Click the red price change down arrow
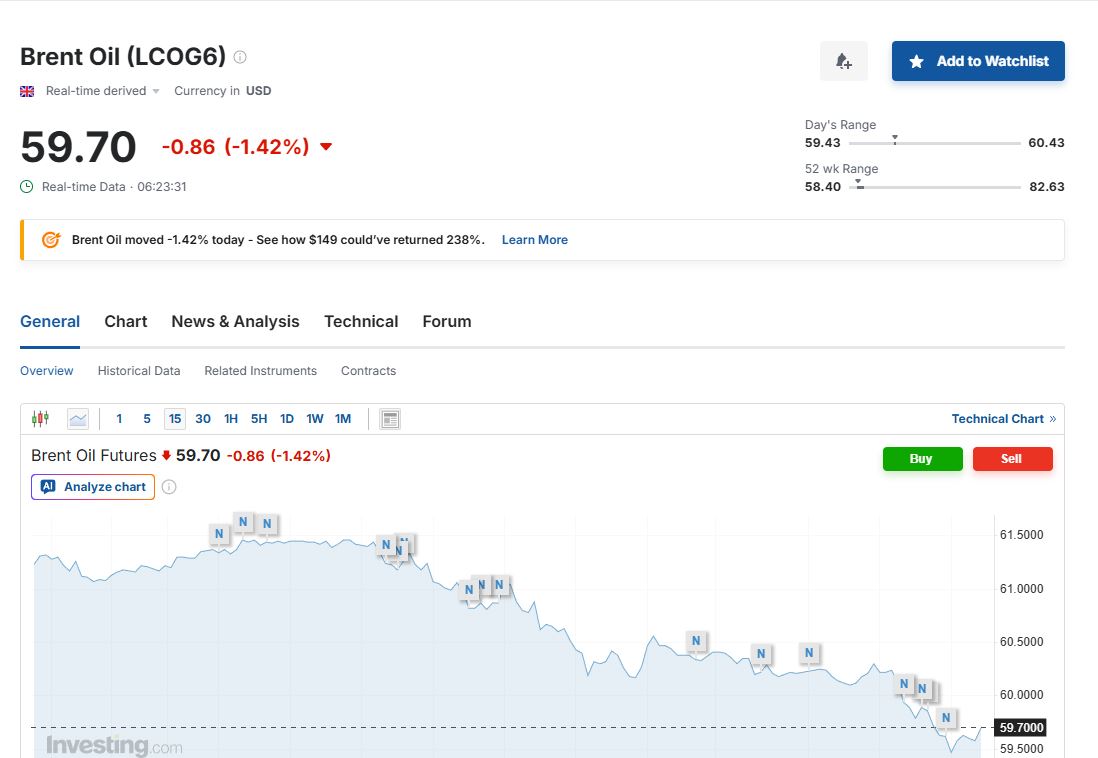 tap(325, 147)
